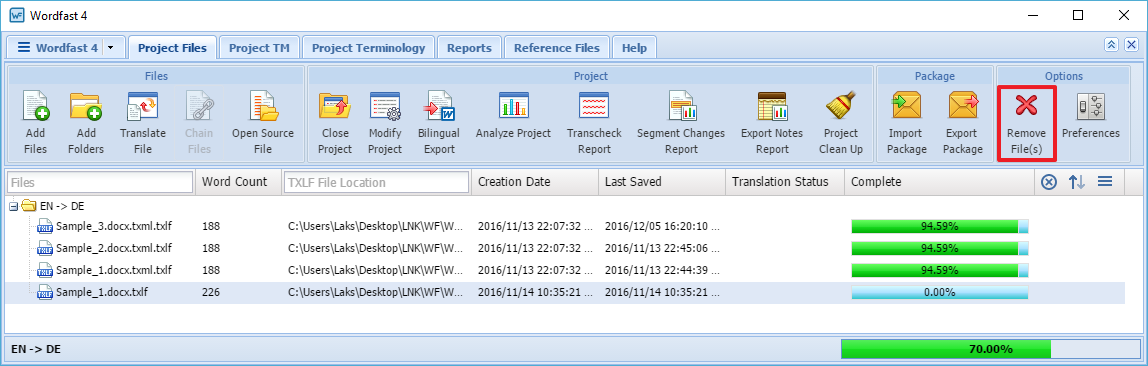
Task: Click the TXLF icon of Sample_1.docx.txlf
Action: coord(45,292)
